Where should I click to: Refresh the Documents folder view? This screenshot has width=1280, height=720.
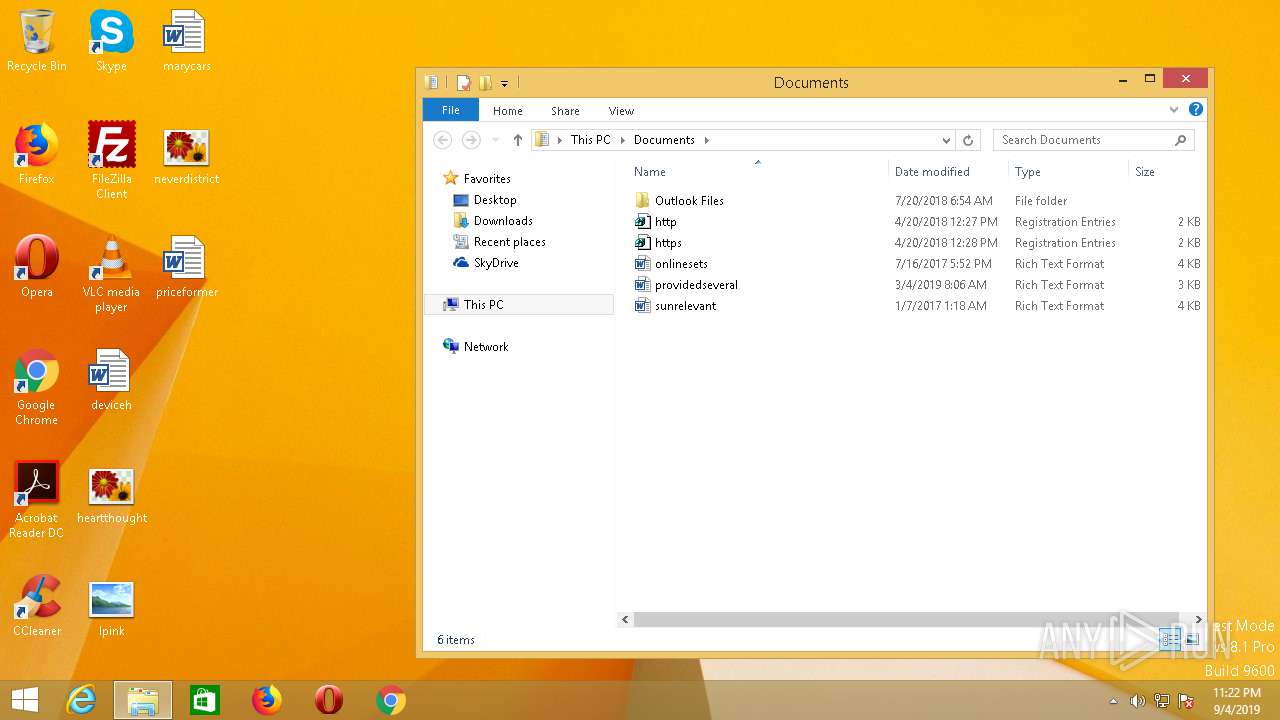click(968, 140)
